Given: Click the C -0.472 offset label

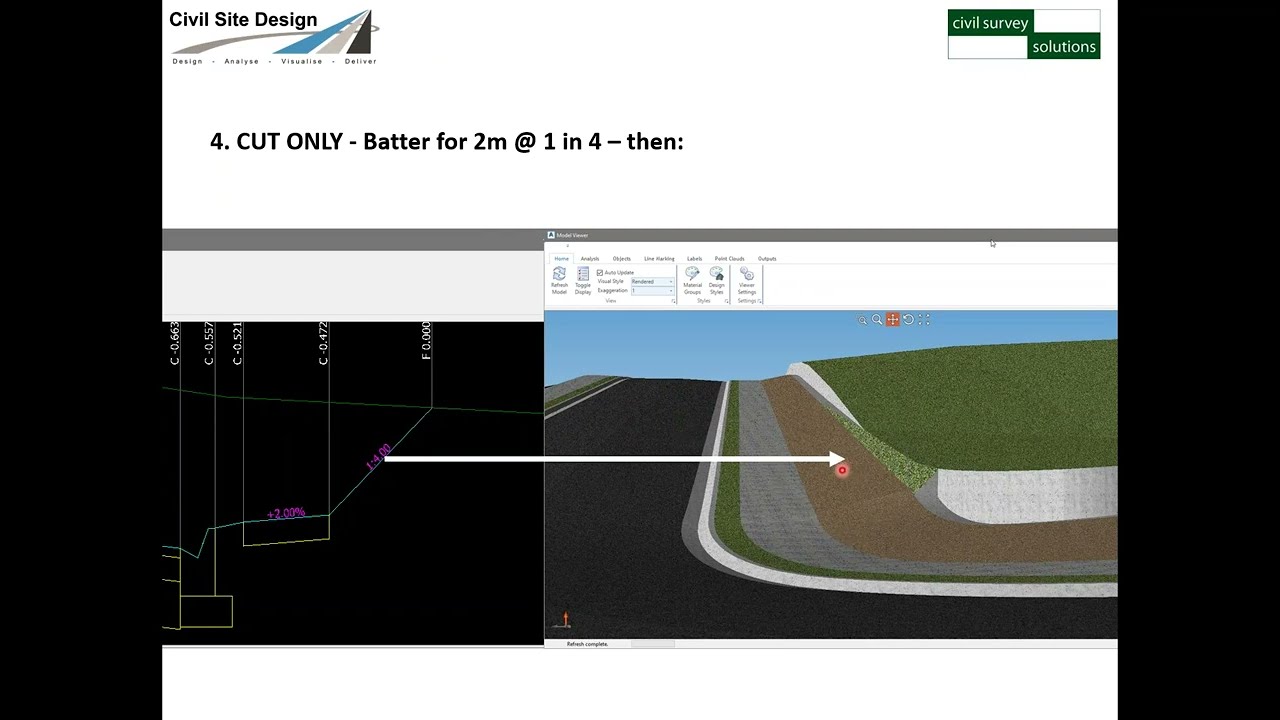Looking at the screenshot, I should point(324,343).
